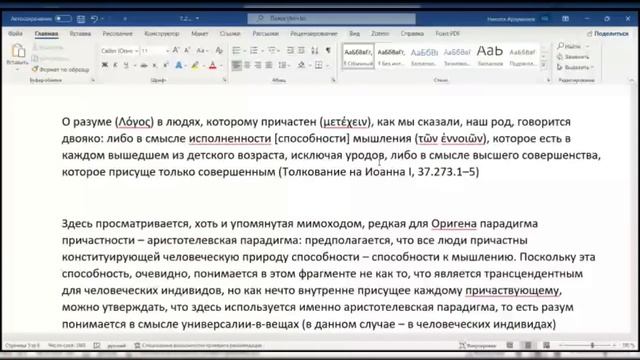Toggle Subscript formatting
This screenshot has height=360, width=640.
pyautogui.click(x=155, y=65)
